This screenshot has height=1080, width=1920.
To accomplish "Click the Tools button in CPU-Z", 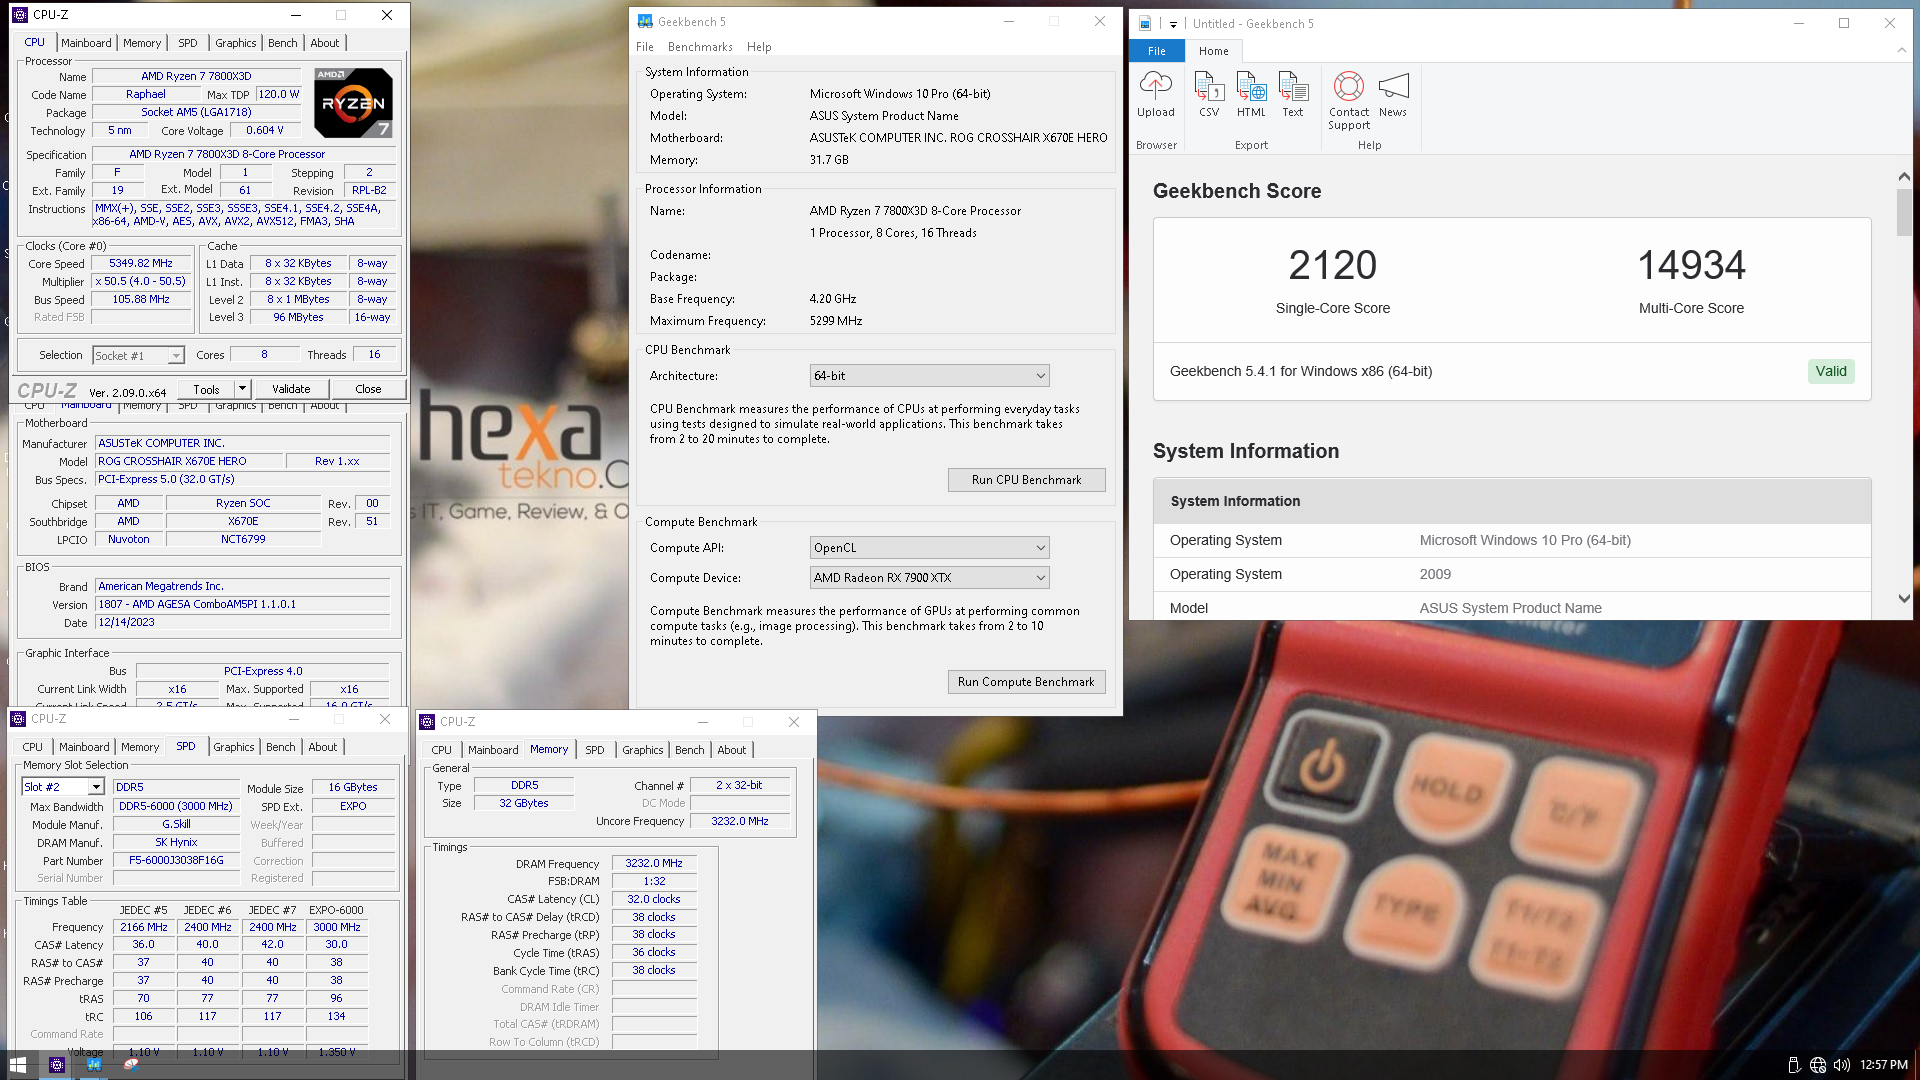I will (207, 389).
